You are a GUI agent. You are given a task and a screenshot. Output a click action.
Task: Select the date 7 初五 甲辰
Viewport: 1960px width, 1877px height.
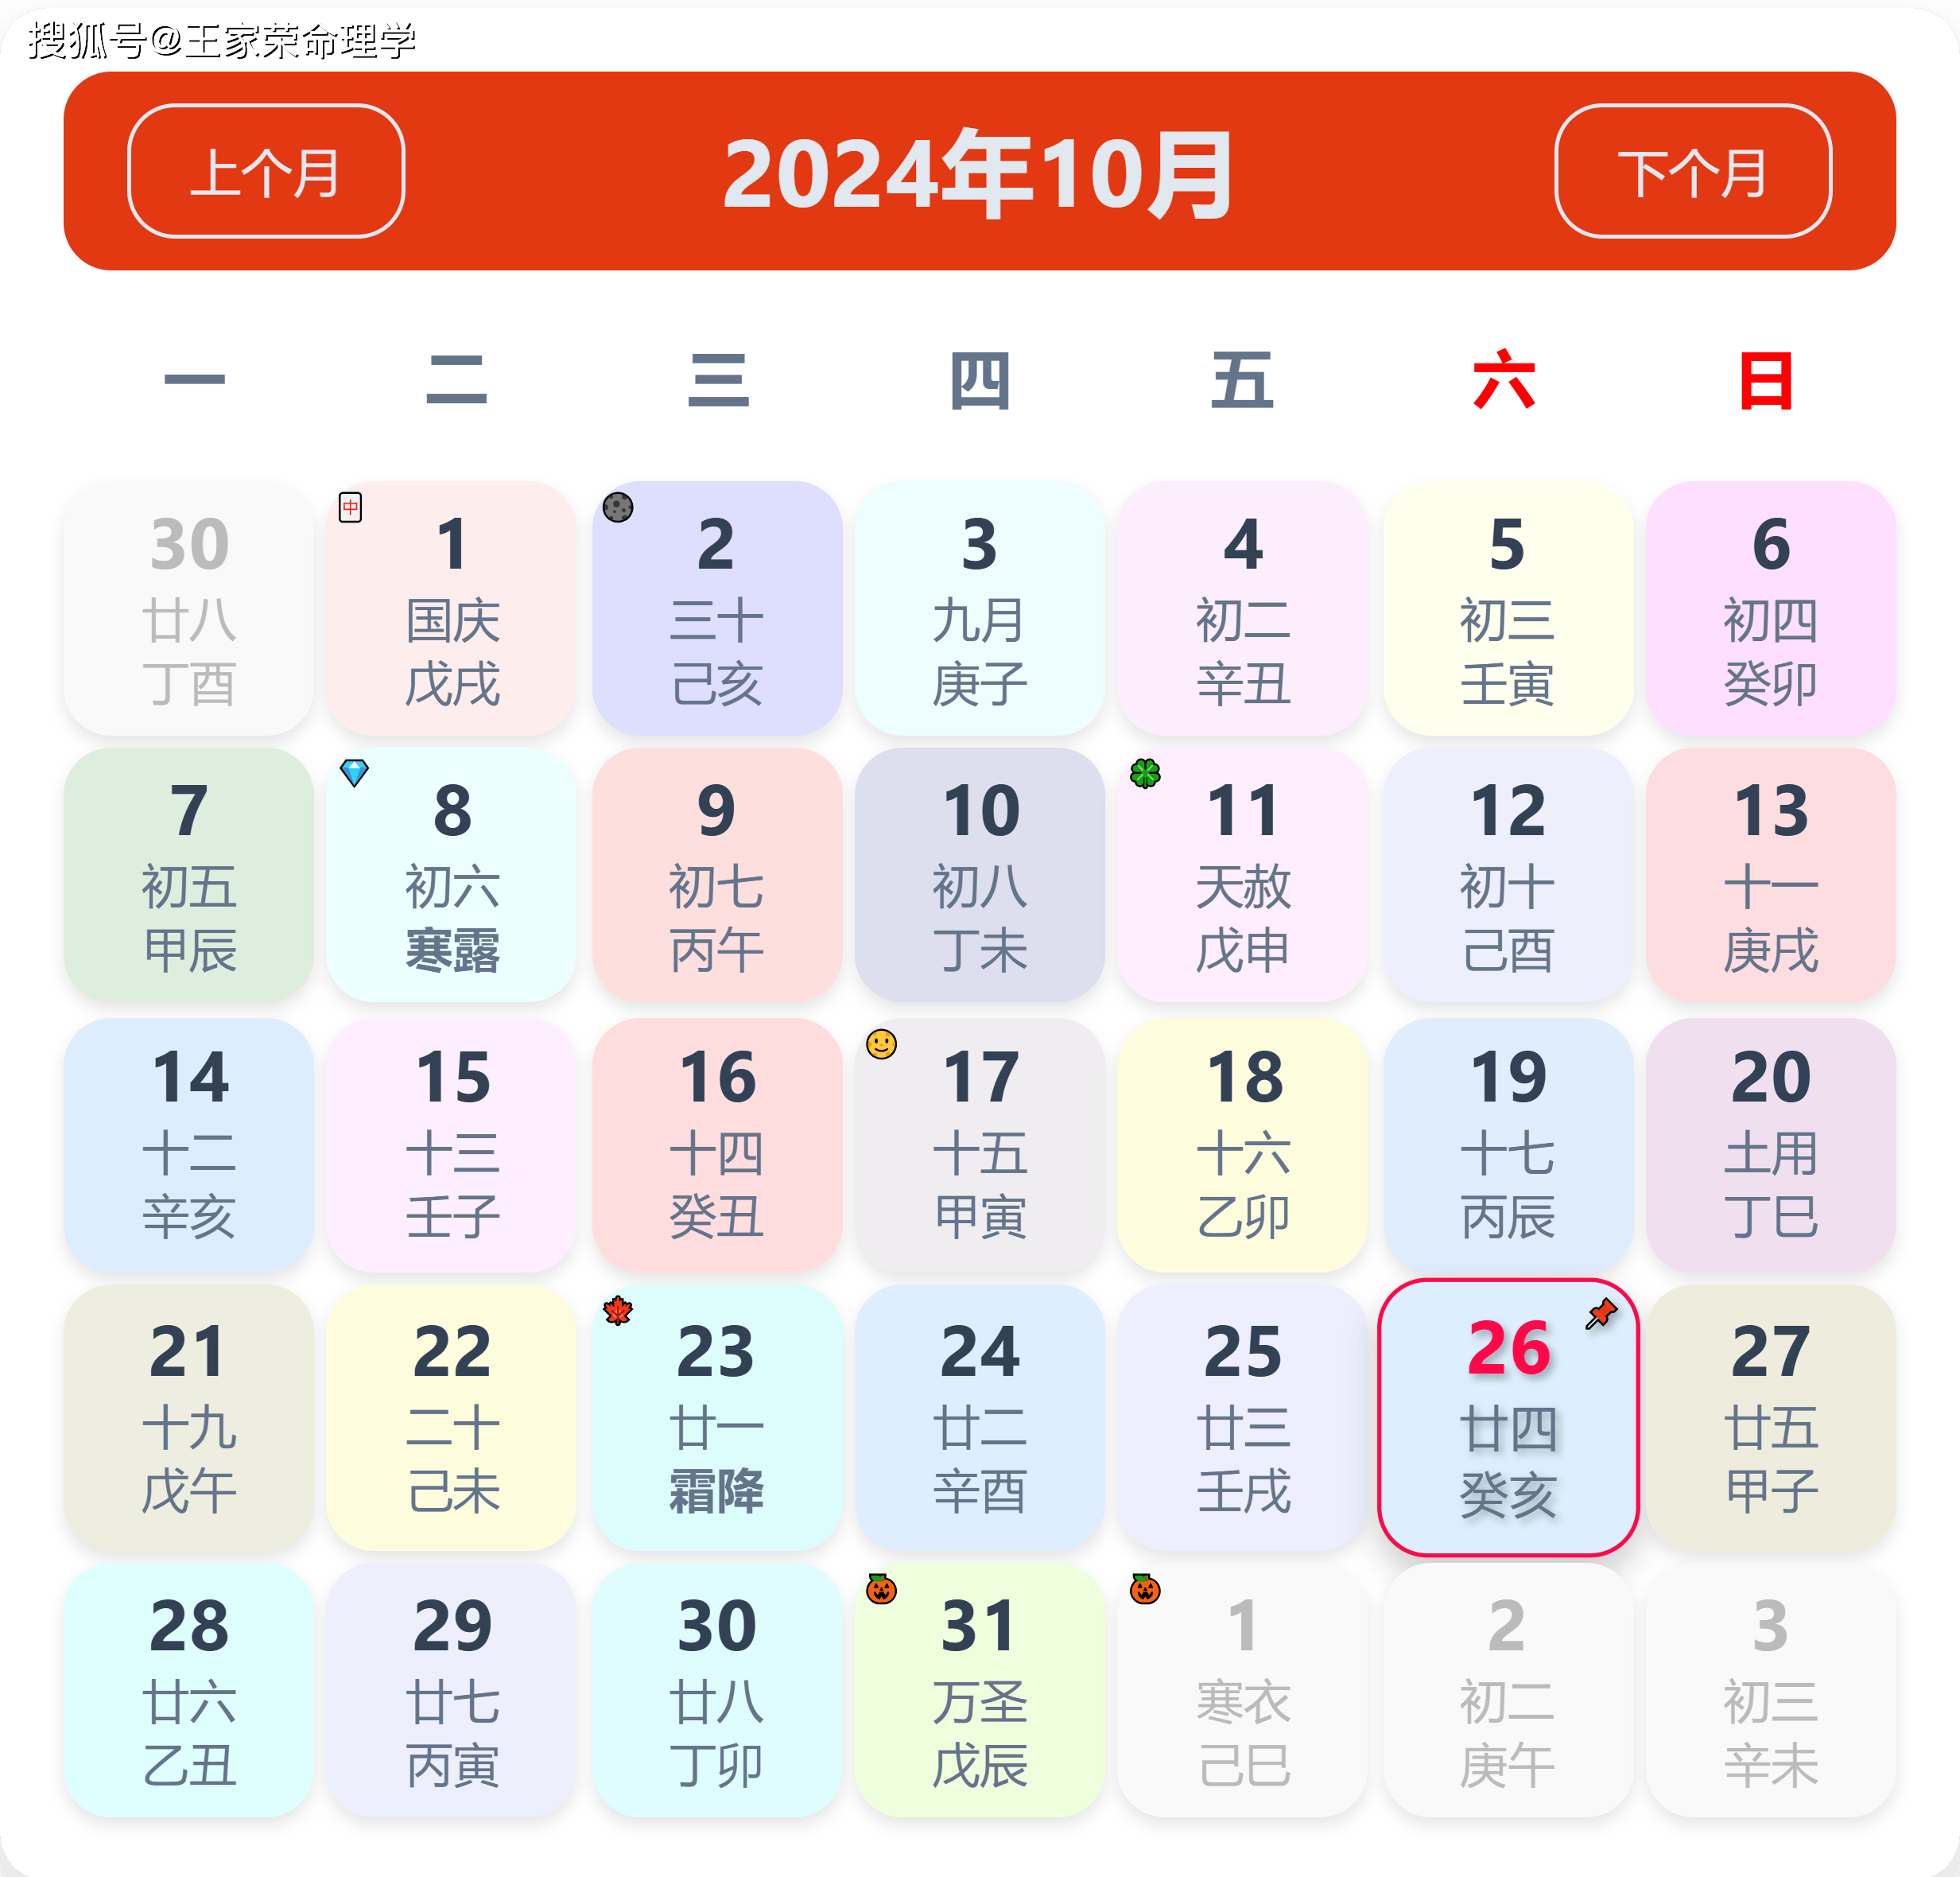click(189, 875)
